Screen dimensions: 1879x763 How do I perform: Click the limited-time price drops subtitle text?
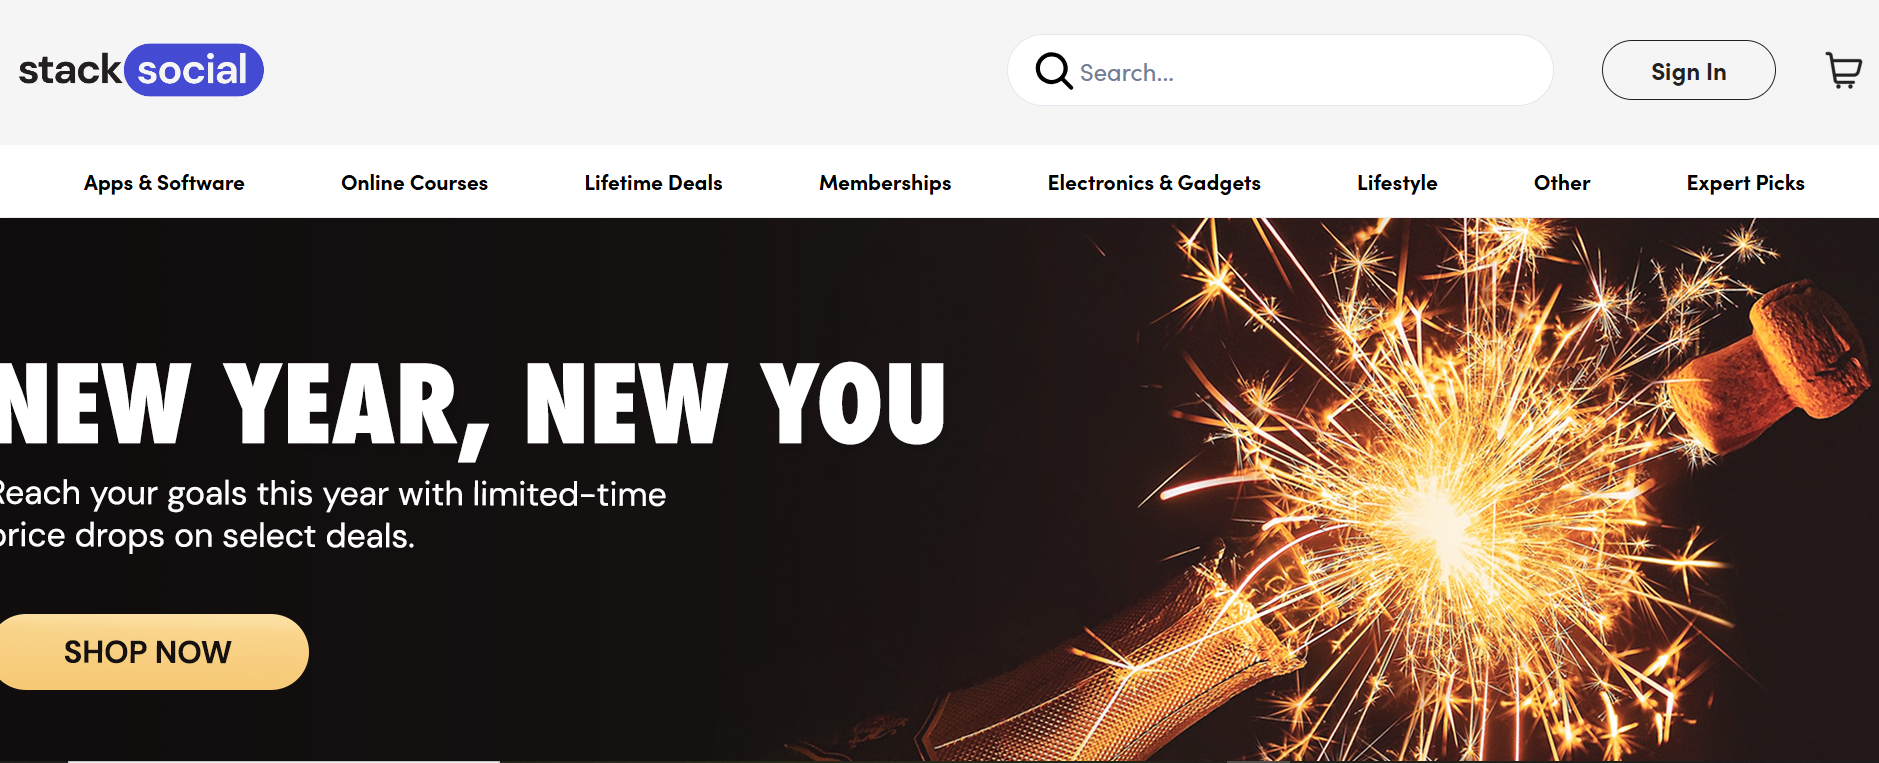(x=333, y=515)
